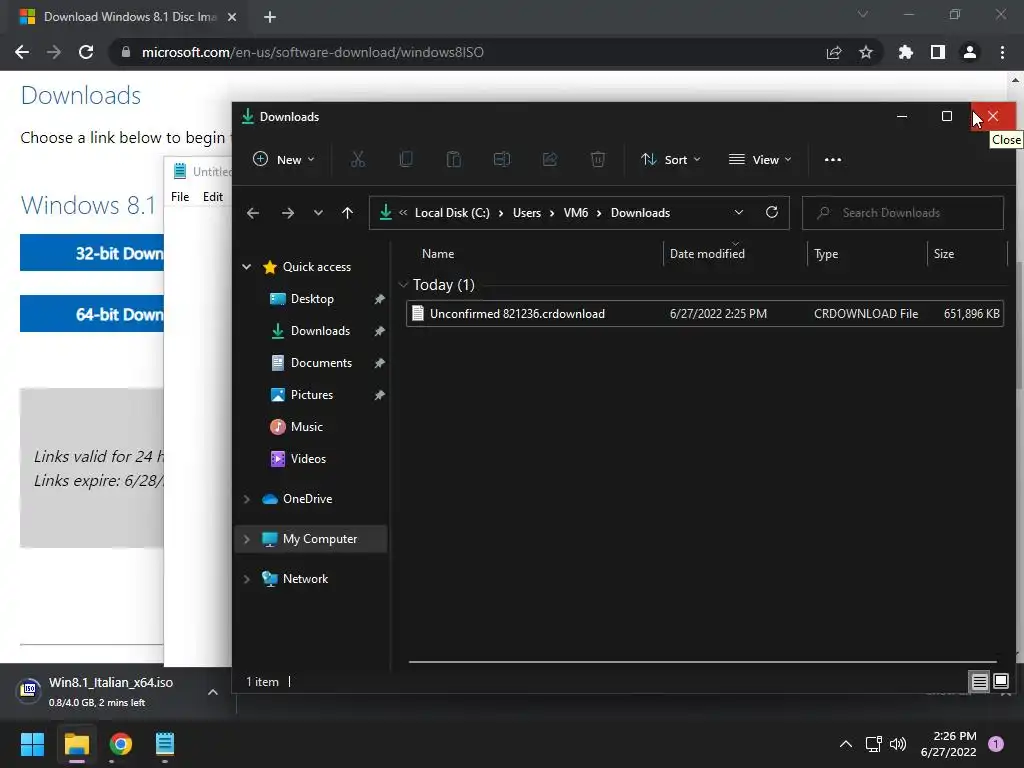
Task: Open Notepad's Edit menu
Action: (213, 197)
